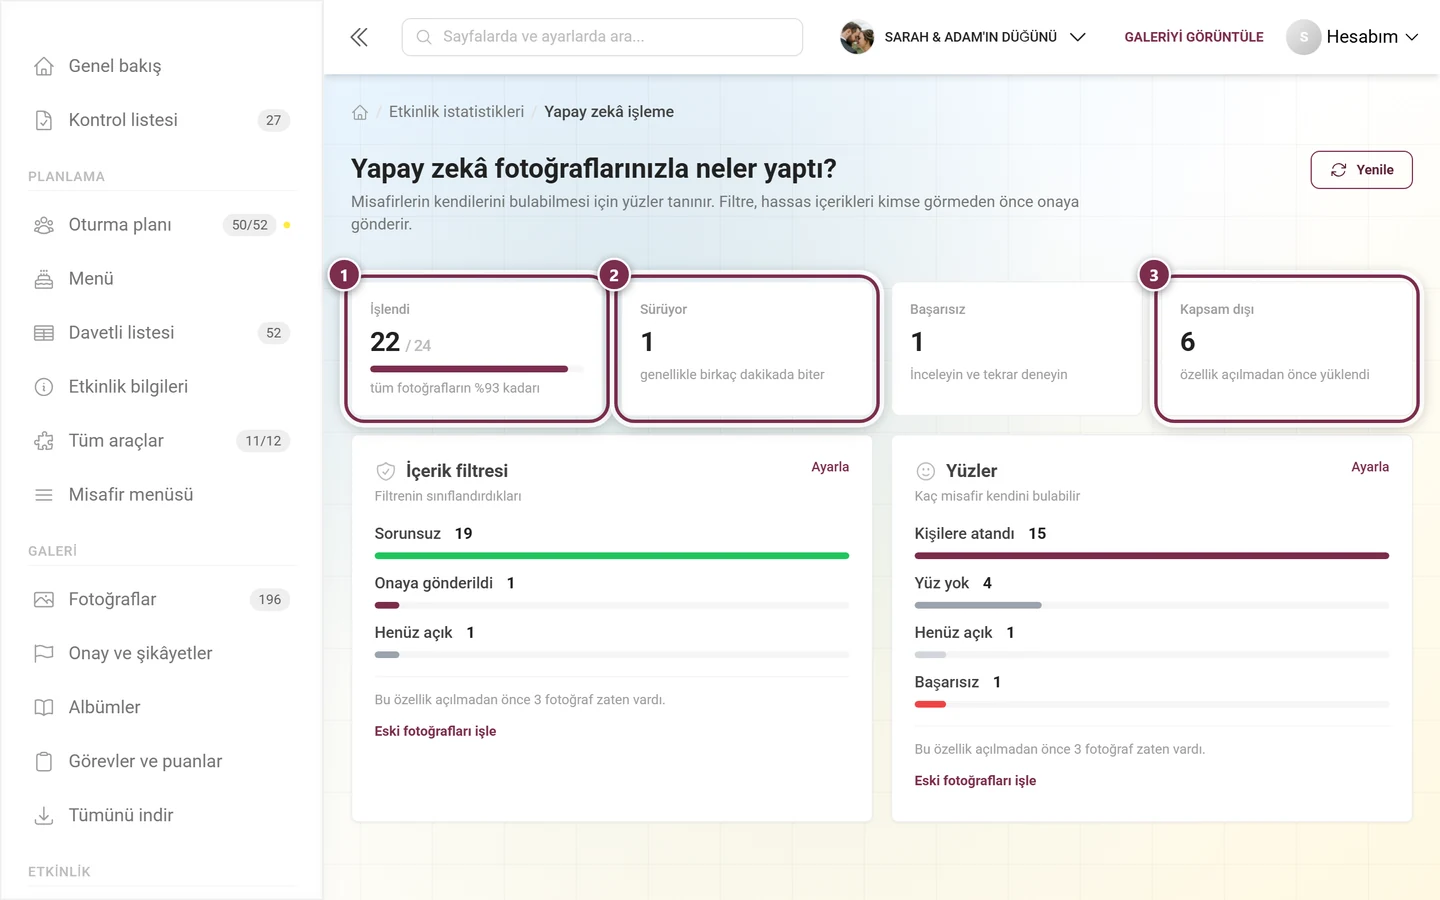Click the Etkinlik bilgileri info icon
1440x900 pixels.
44,387
